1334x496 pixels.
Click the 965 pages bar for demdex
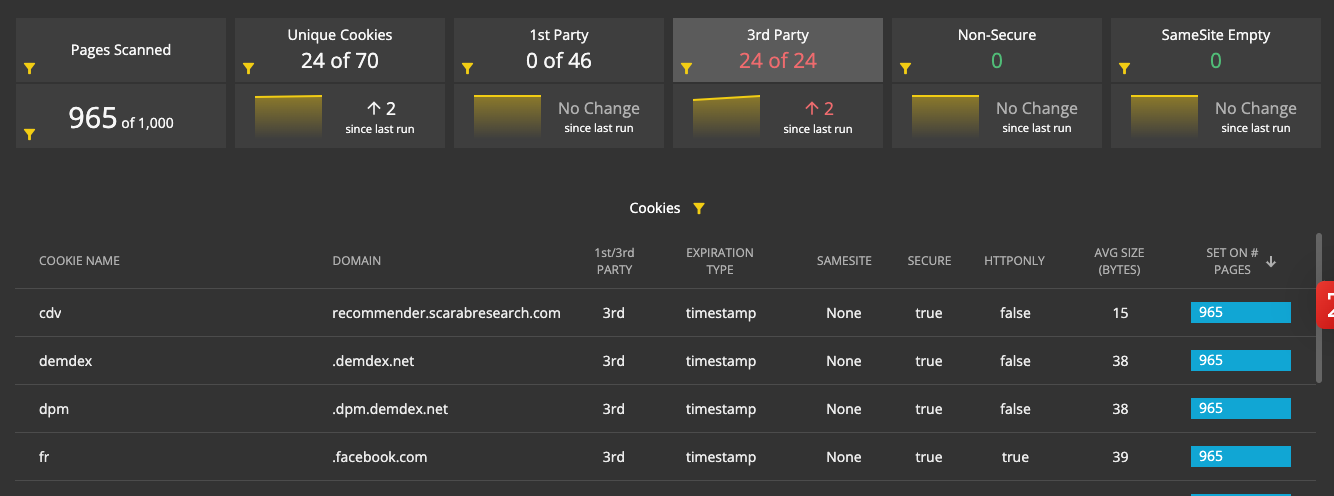tap(1240, 361)
